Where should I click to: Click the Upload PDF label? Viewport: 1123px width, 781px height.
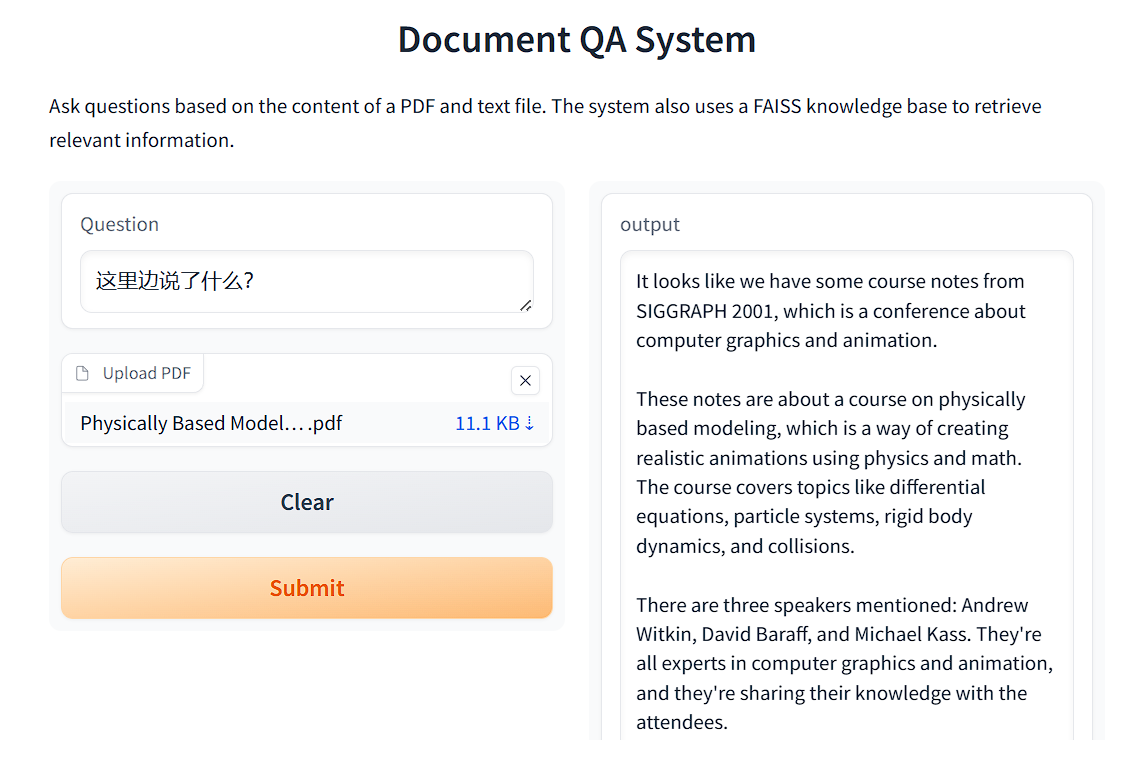(146, 373)
